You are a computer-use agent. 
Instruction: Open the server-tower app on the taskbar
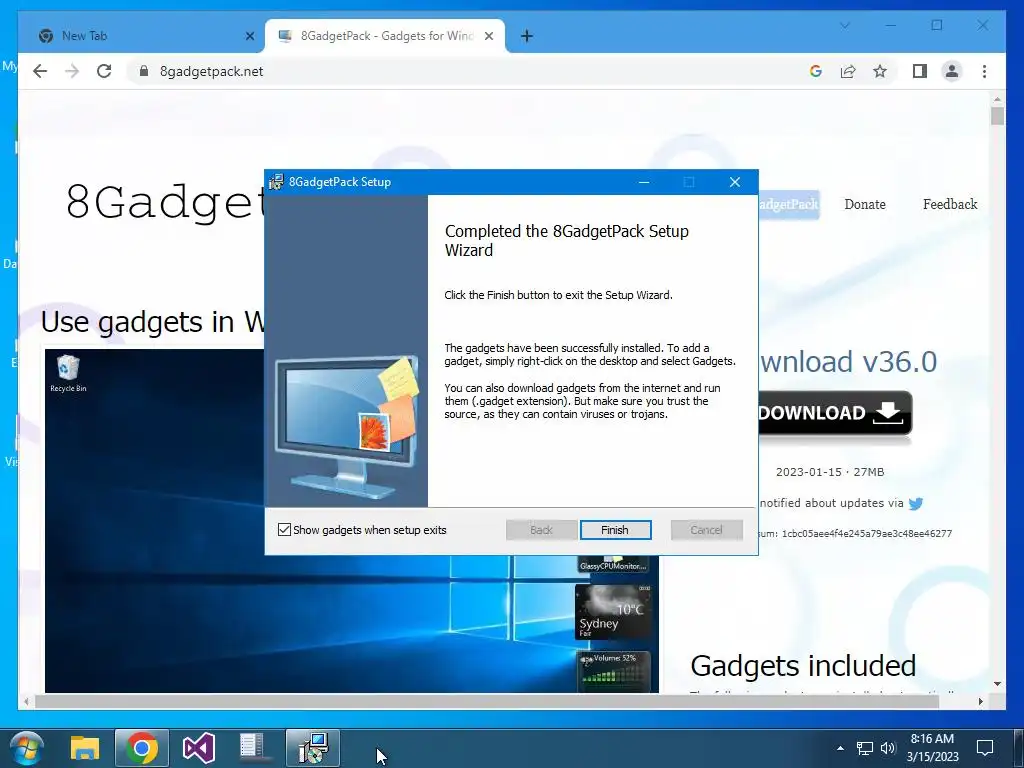(x=253, y=748)
